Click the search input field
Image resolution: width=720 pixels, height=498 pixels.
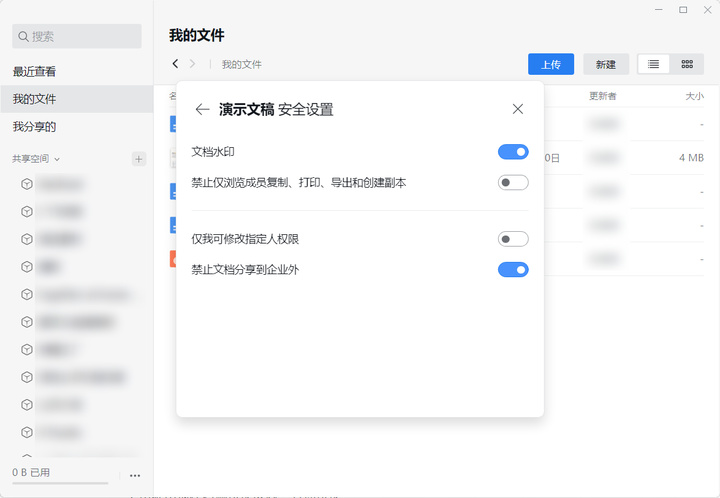[77, 36]
